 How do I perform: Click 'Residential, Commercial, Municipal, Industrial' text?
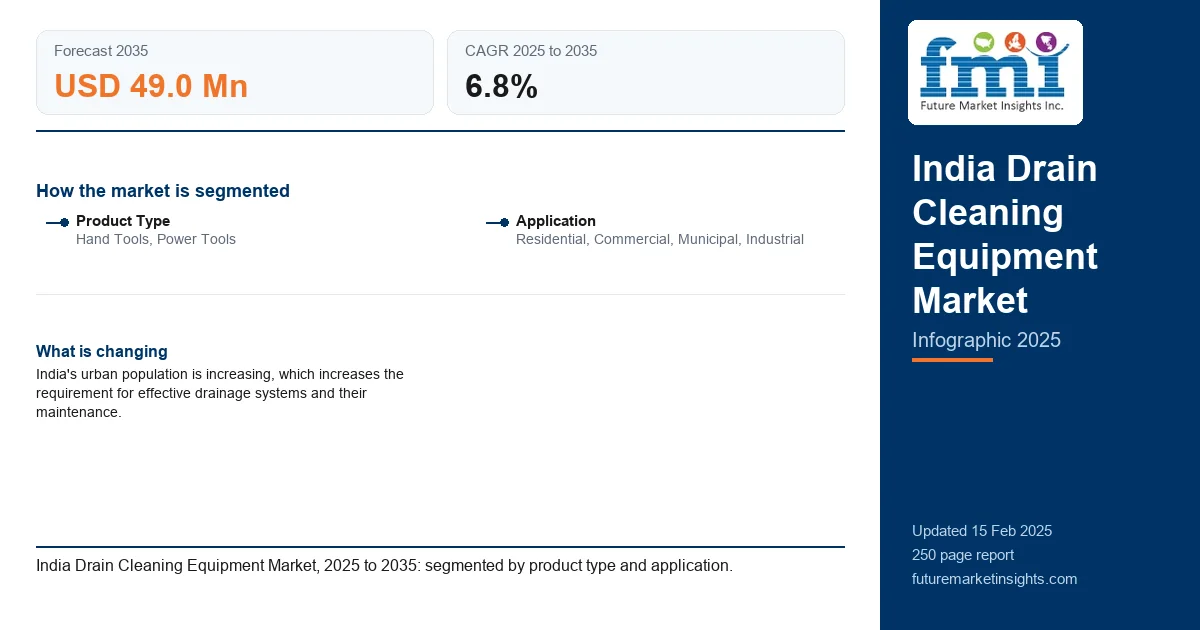tap(660, 239)
